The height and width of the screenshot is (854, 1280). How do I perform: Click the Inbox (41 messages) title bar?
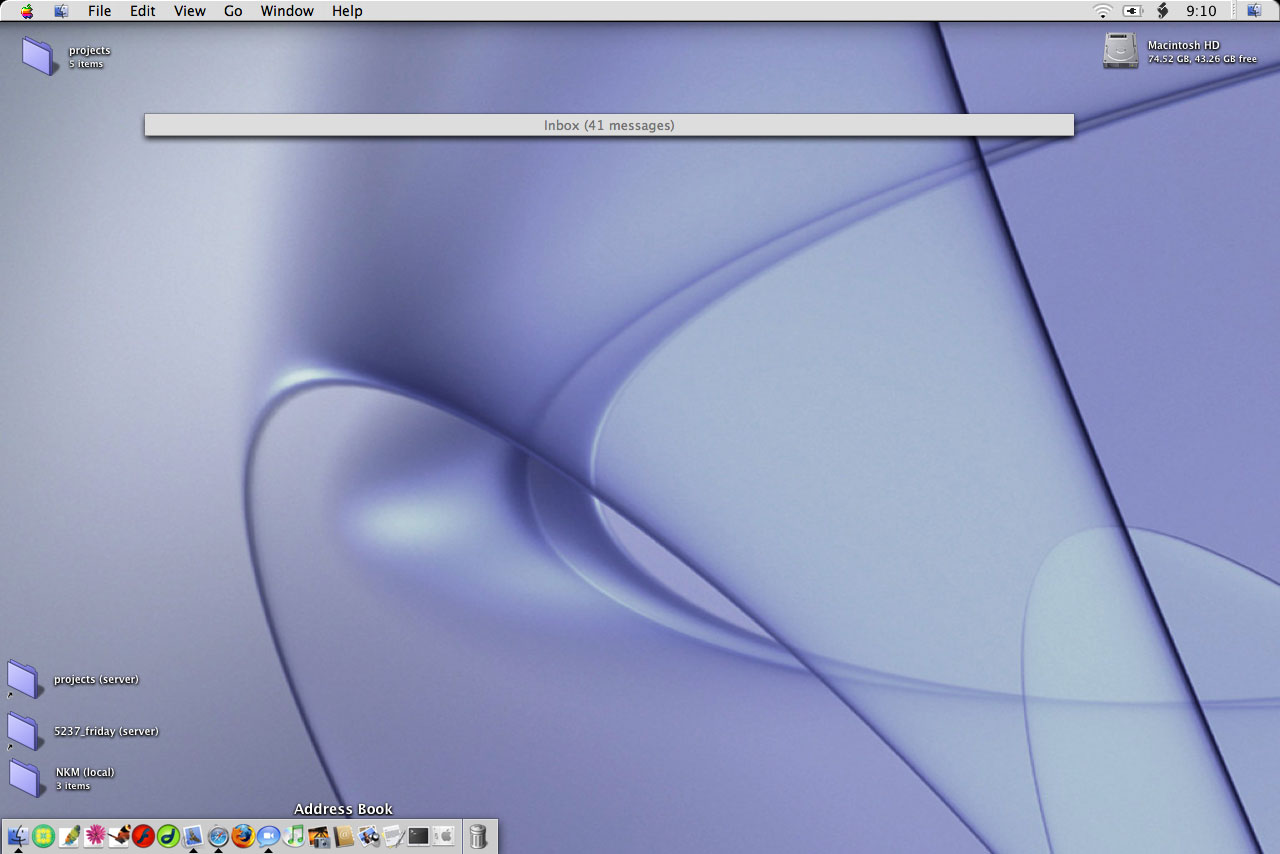609,125
